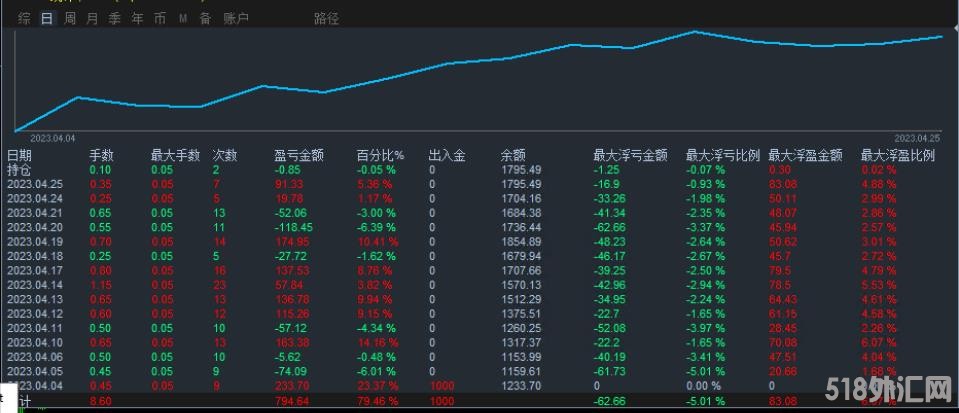Click the 2023.04.04 chart start date label

53,138
